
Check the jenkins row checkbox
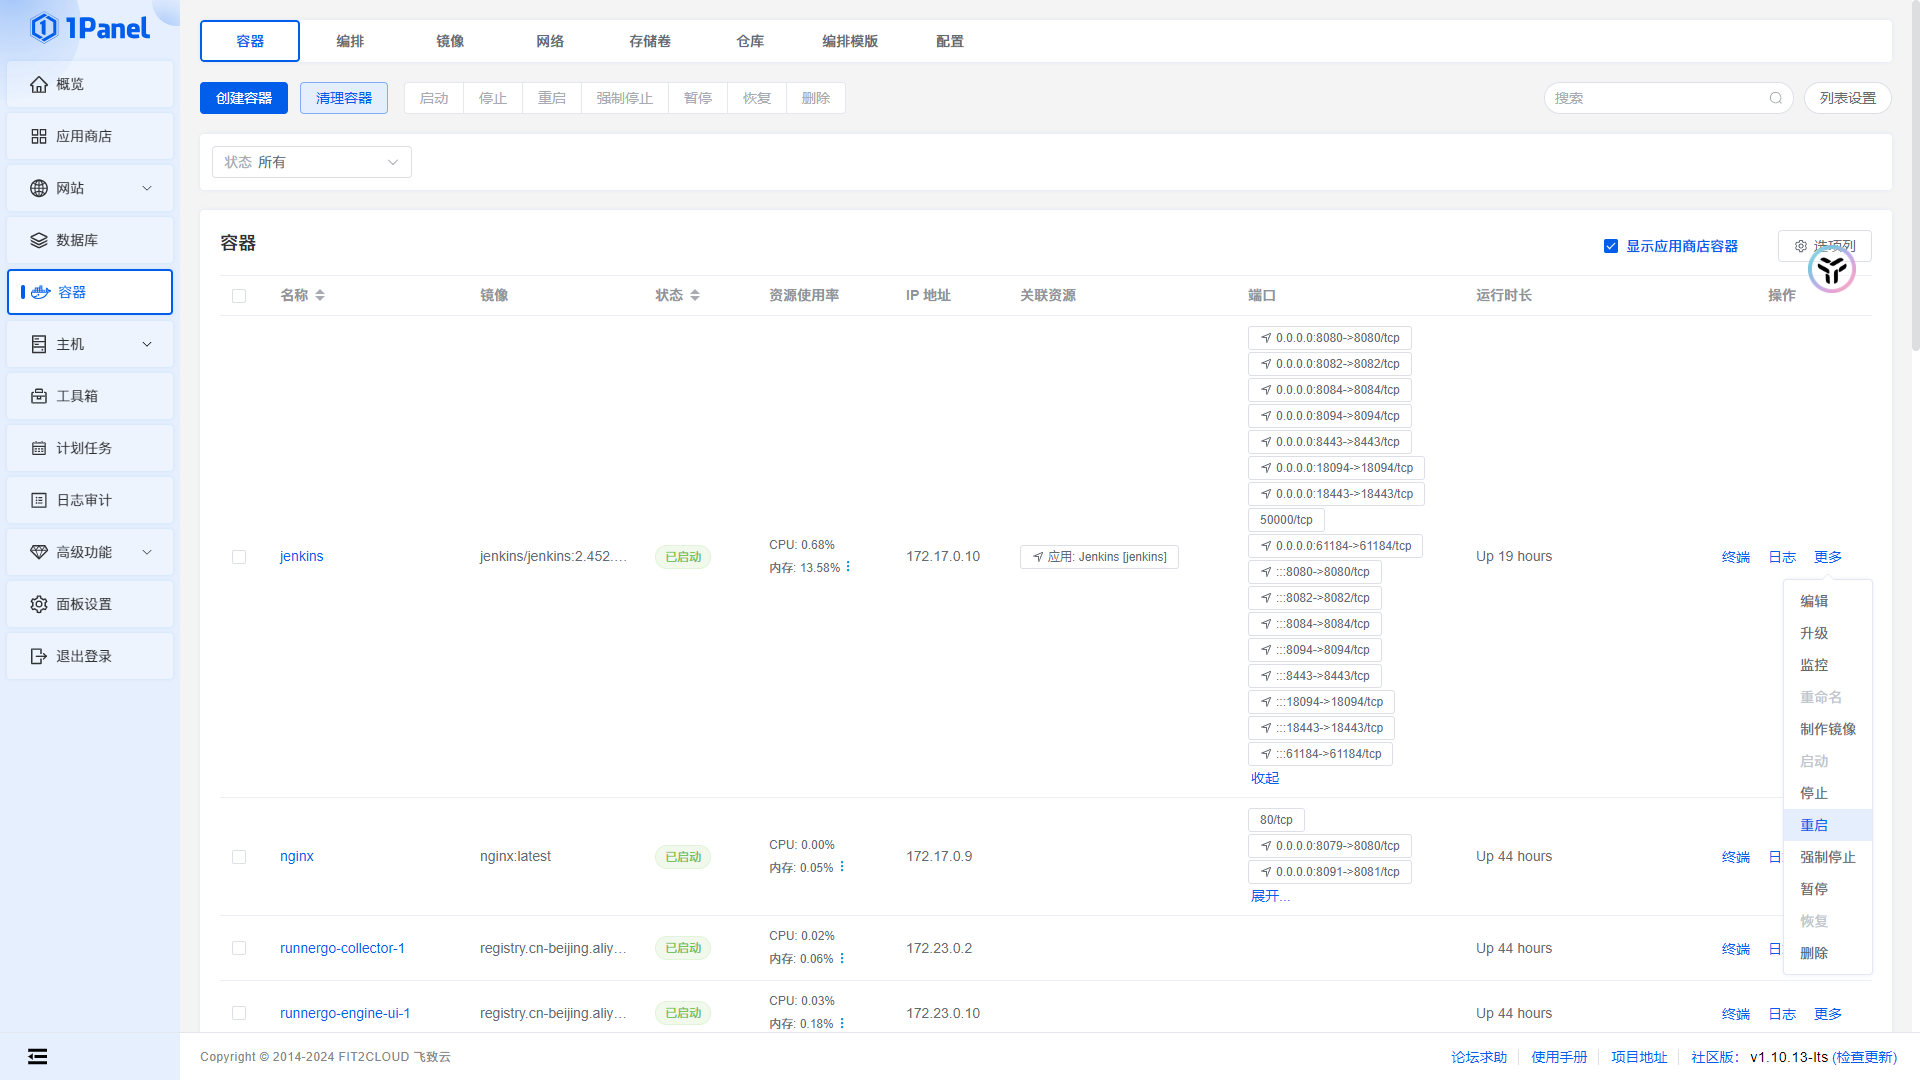tap(239, 557)
